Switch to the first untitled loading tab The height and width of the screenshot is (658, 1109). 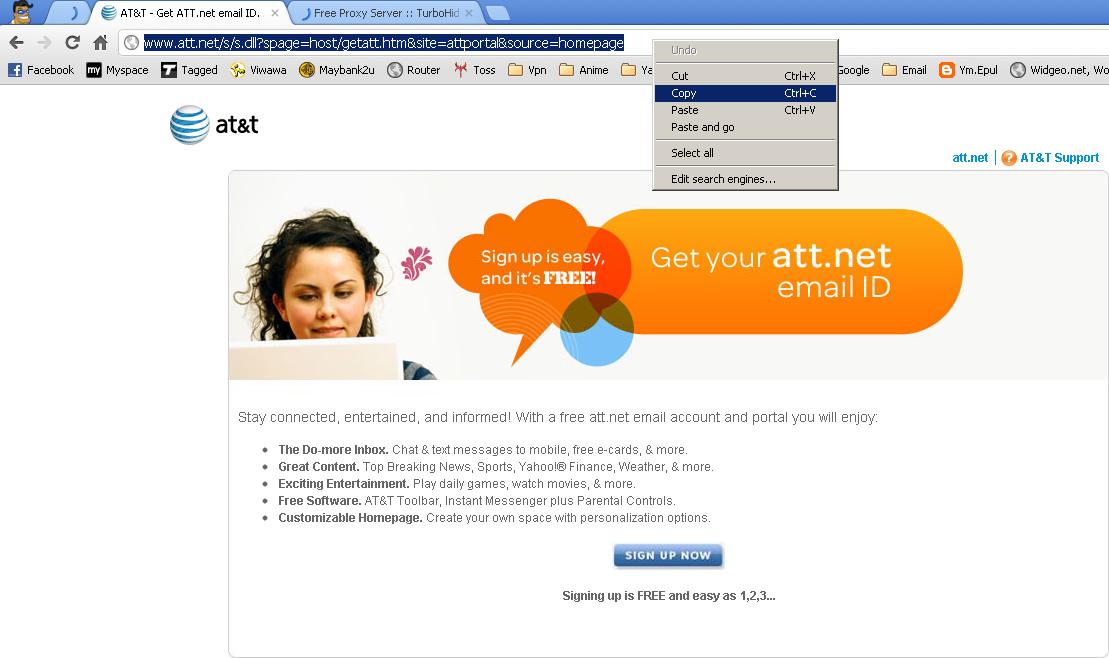pyautogui.click(x=69, y=13)
